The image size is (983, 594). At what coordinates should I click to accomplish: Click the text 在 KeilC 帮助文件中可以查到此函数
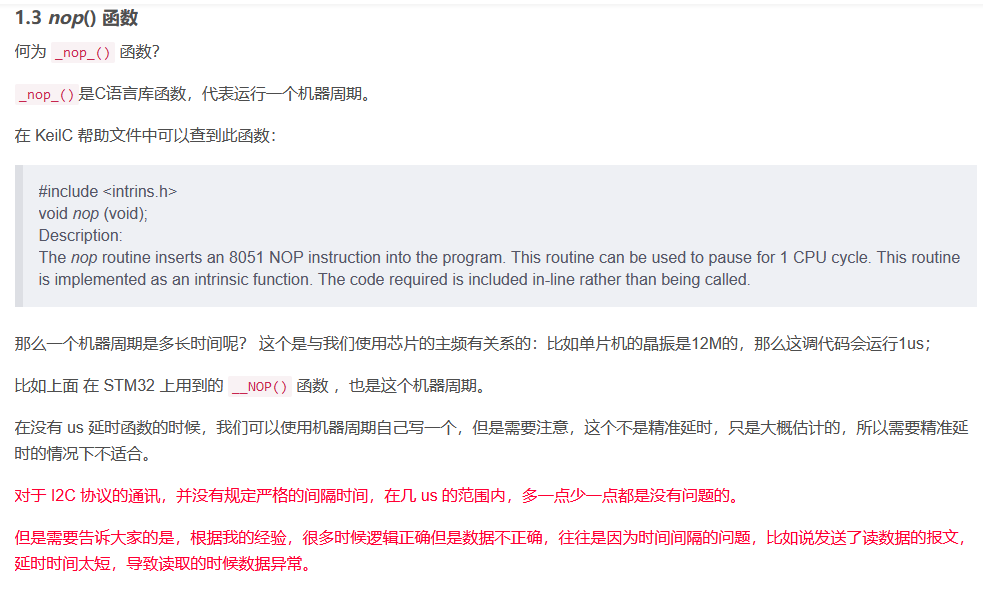click(x=145, y=135)
